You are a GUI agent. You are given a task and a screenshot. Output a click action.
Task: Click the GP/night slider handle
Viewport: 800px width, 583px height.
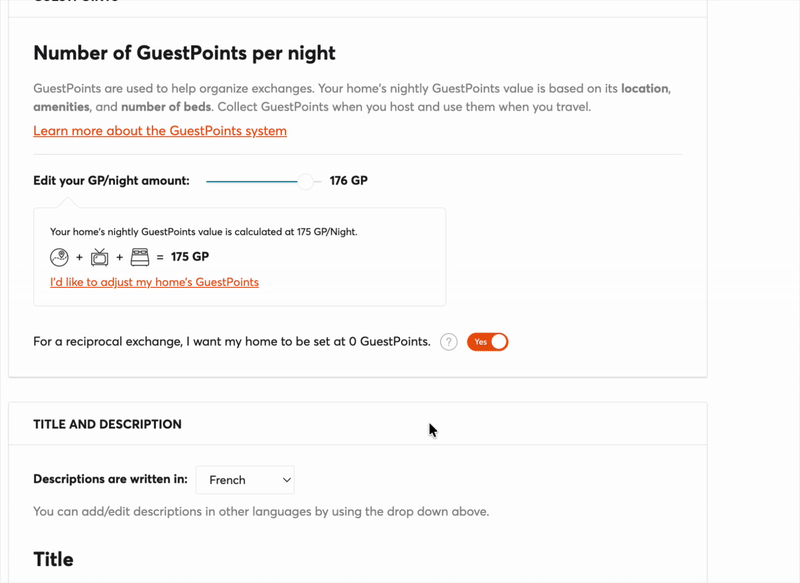tap(304, 181)
